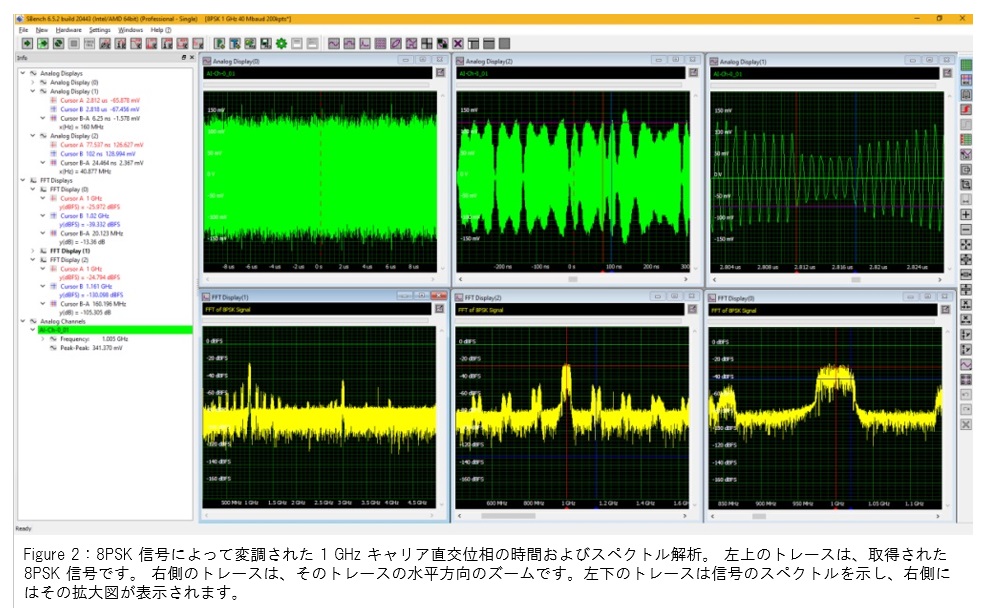Click the settings icon in FFT Display(1) header
This screenshot has height=615, width=991.
(440, 311)
